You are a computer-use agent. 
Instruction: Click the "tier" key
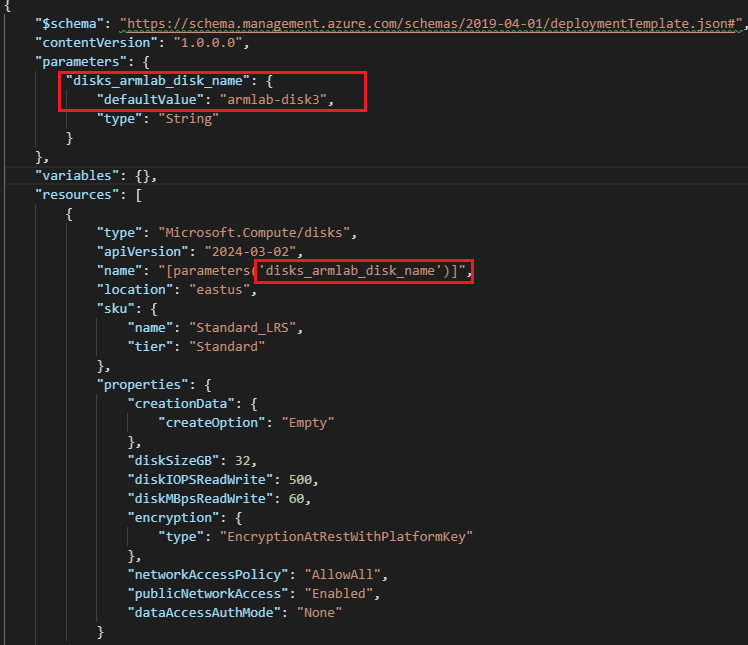pos(150,347)
